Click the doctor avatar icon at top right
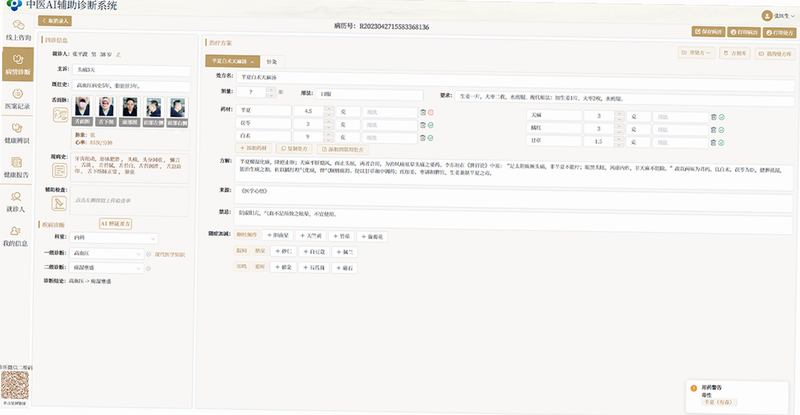 click(x=767, y=16)
